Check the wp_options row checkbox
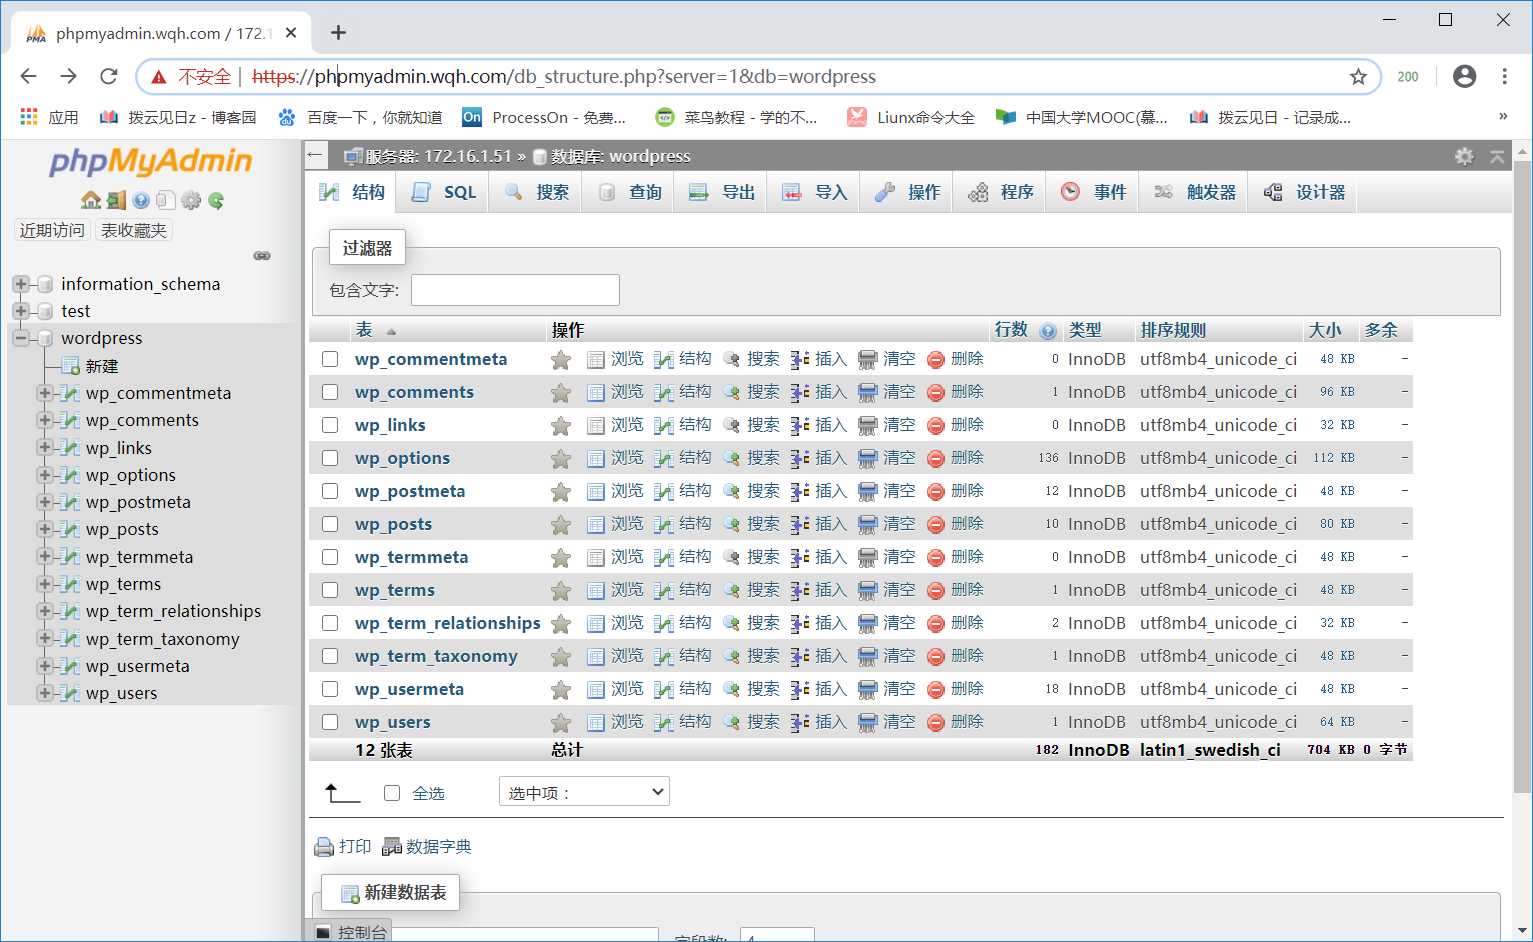This screenshot has height=942, width=1533. (330, 458)
